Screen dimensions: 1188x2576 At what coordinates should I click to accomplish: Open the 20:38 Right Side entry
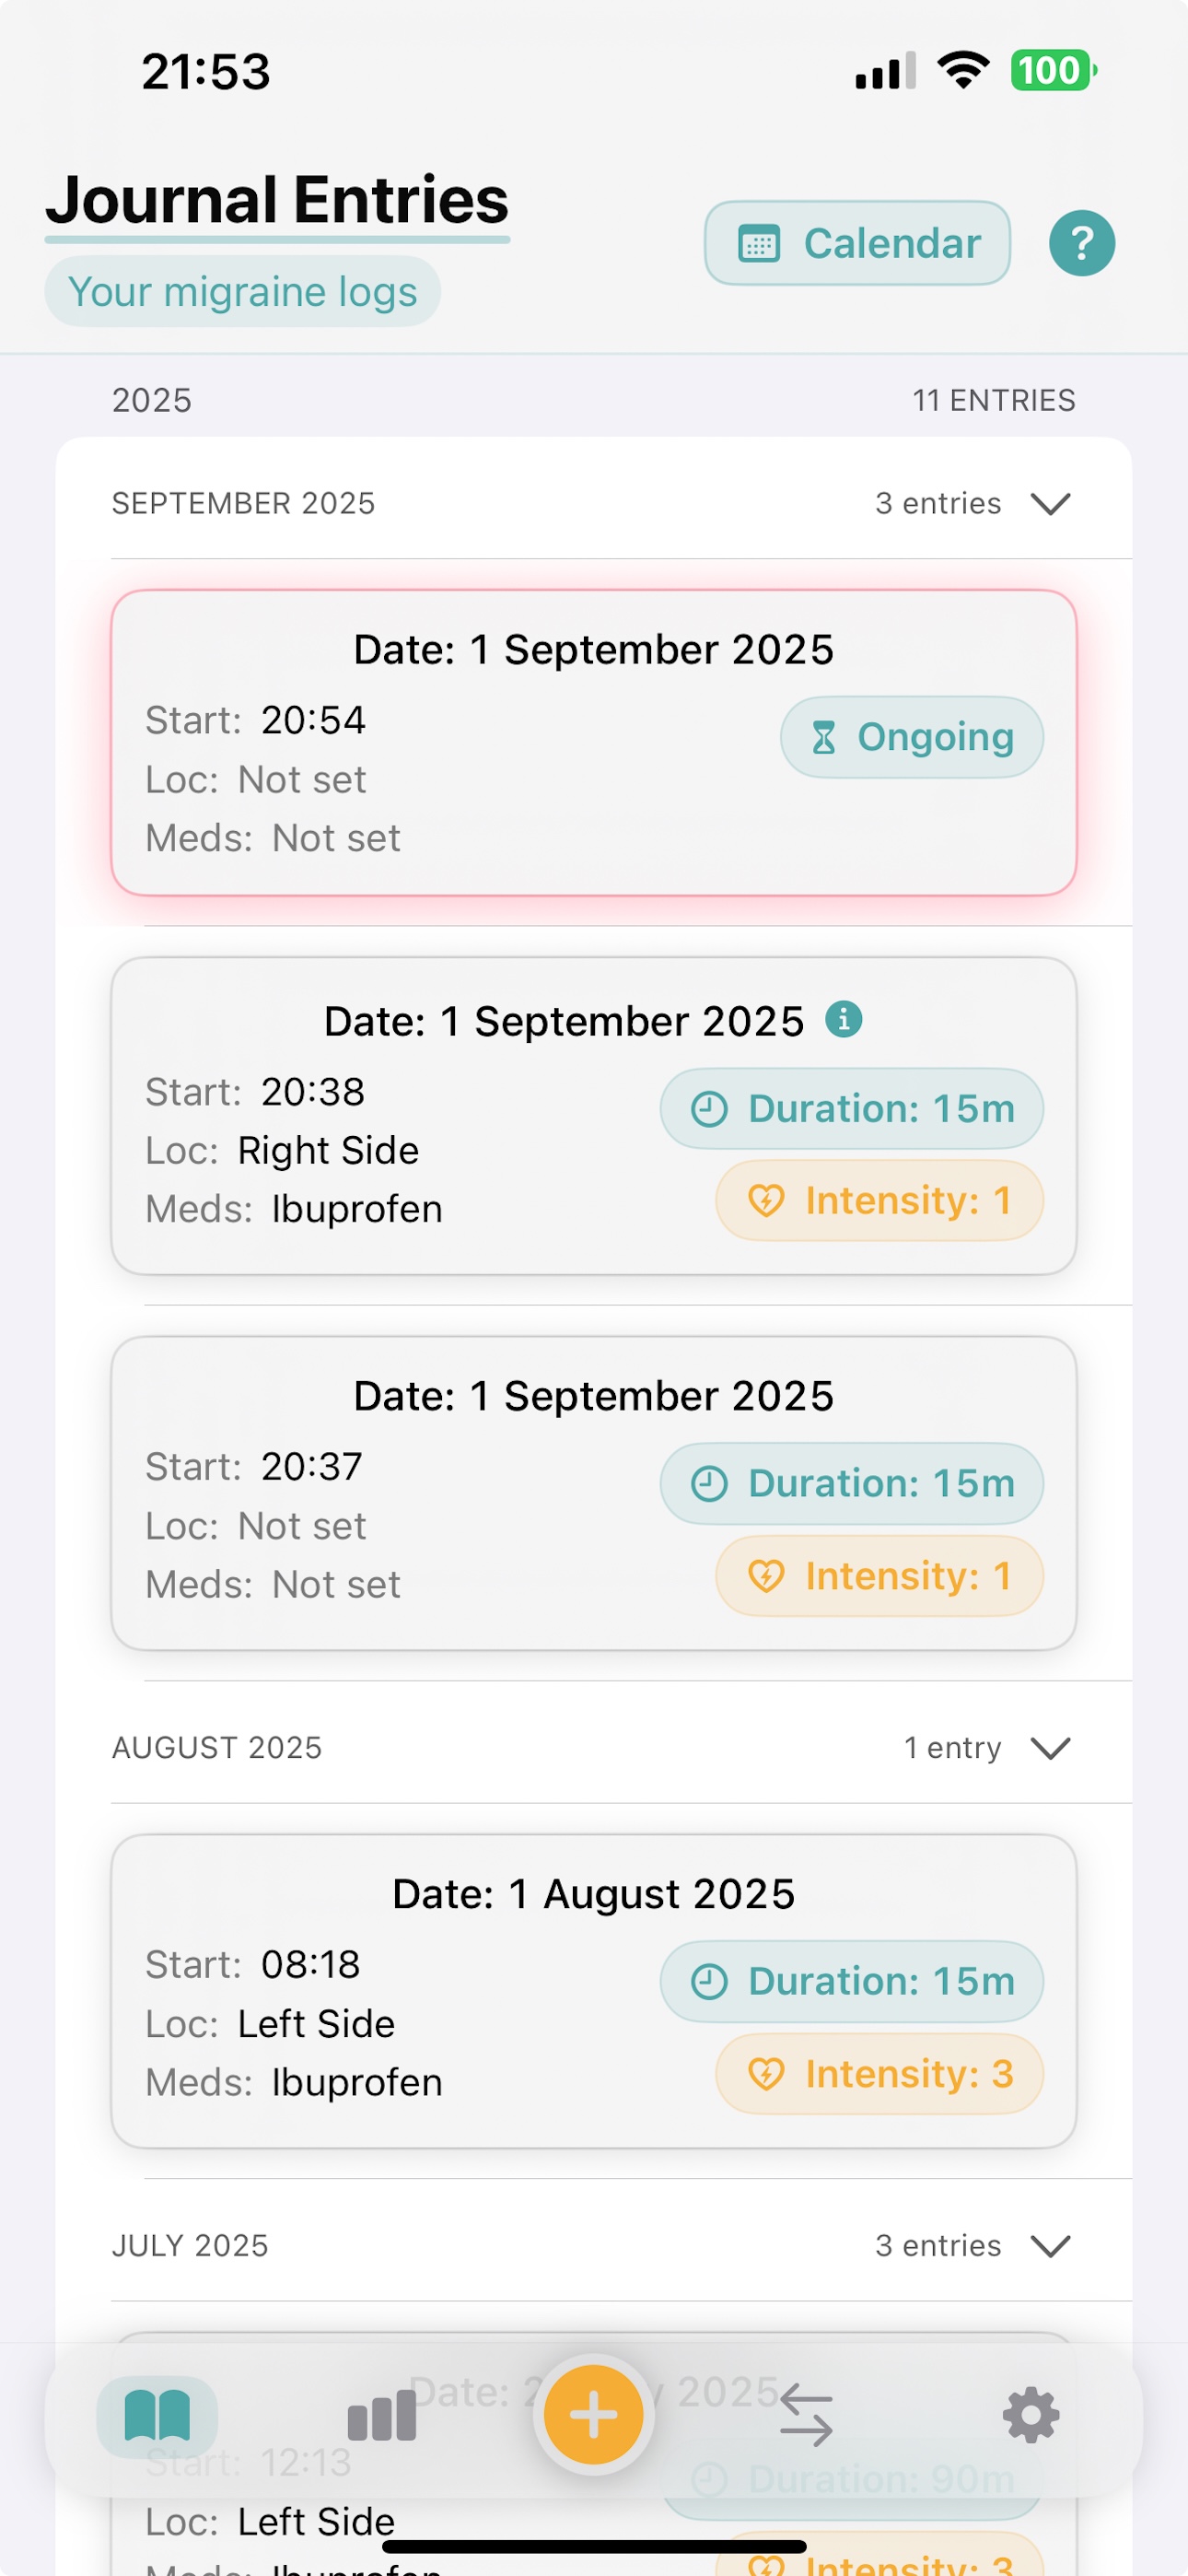pyautogui.click(x=400, y=1150)
